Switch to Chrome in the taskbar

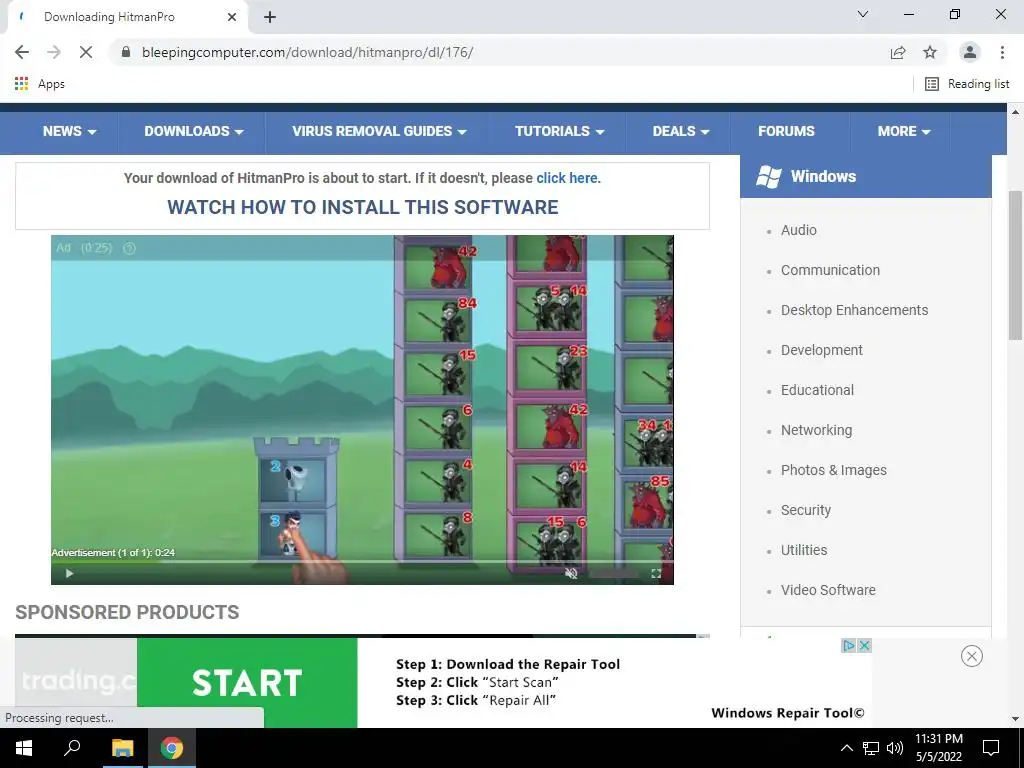coord(172,748)
